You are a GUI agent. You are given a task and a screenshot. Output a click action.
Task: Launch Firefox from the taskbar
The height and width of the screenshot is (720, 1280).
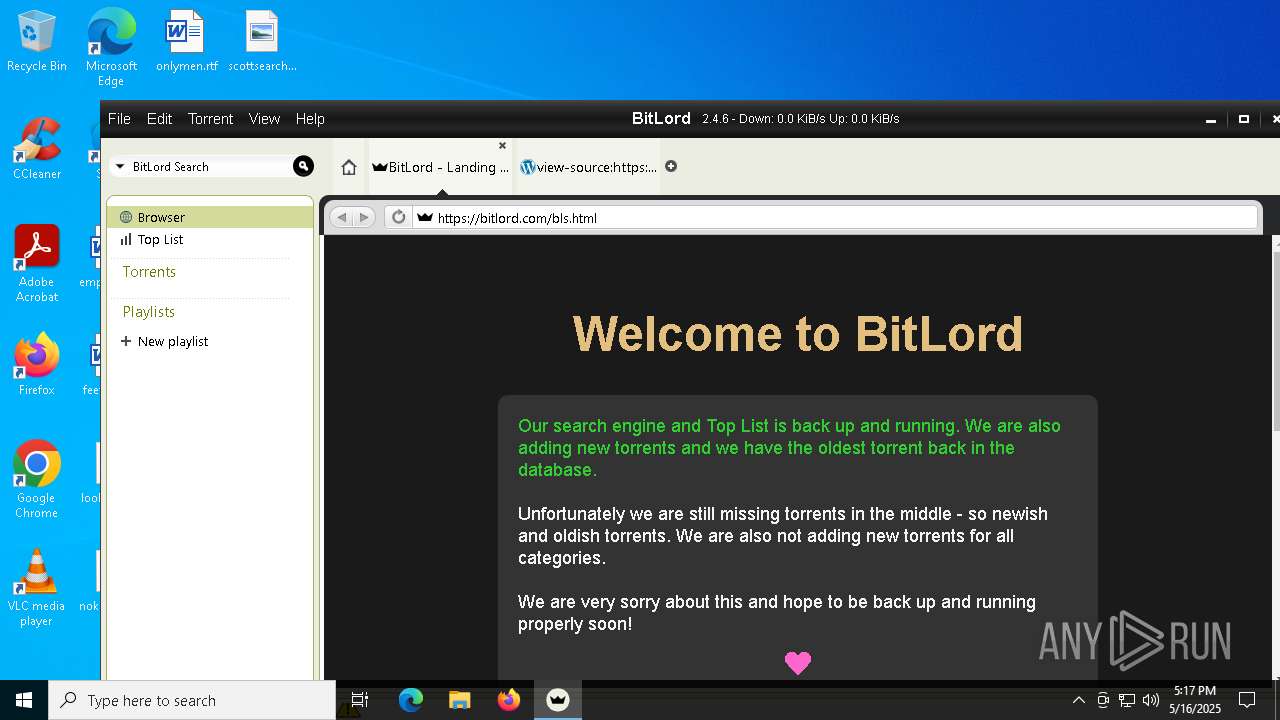click(508, 700)
